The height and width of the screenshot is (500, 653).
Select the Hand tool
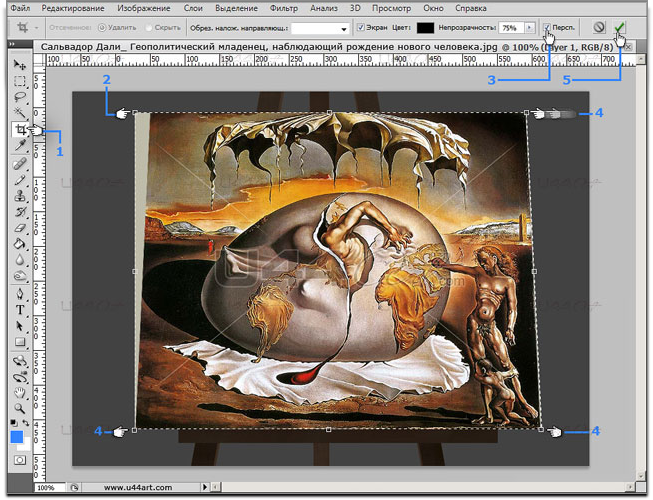click(x=20, y=393)
